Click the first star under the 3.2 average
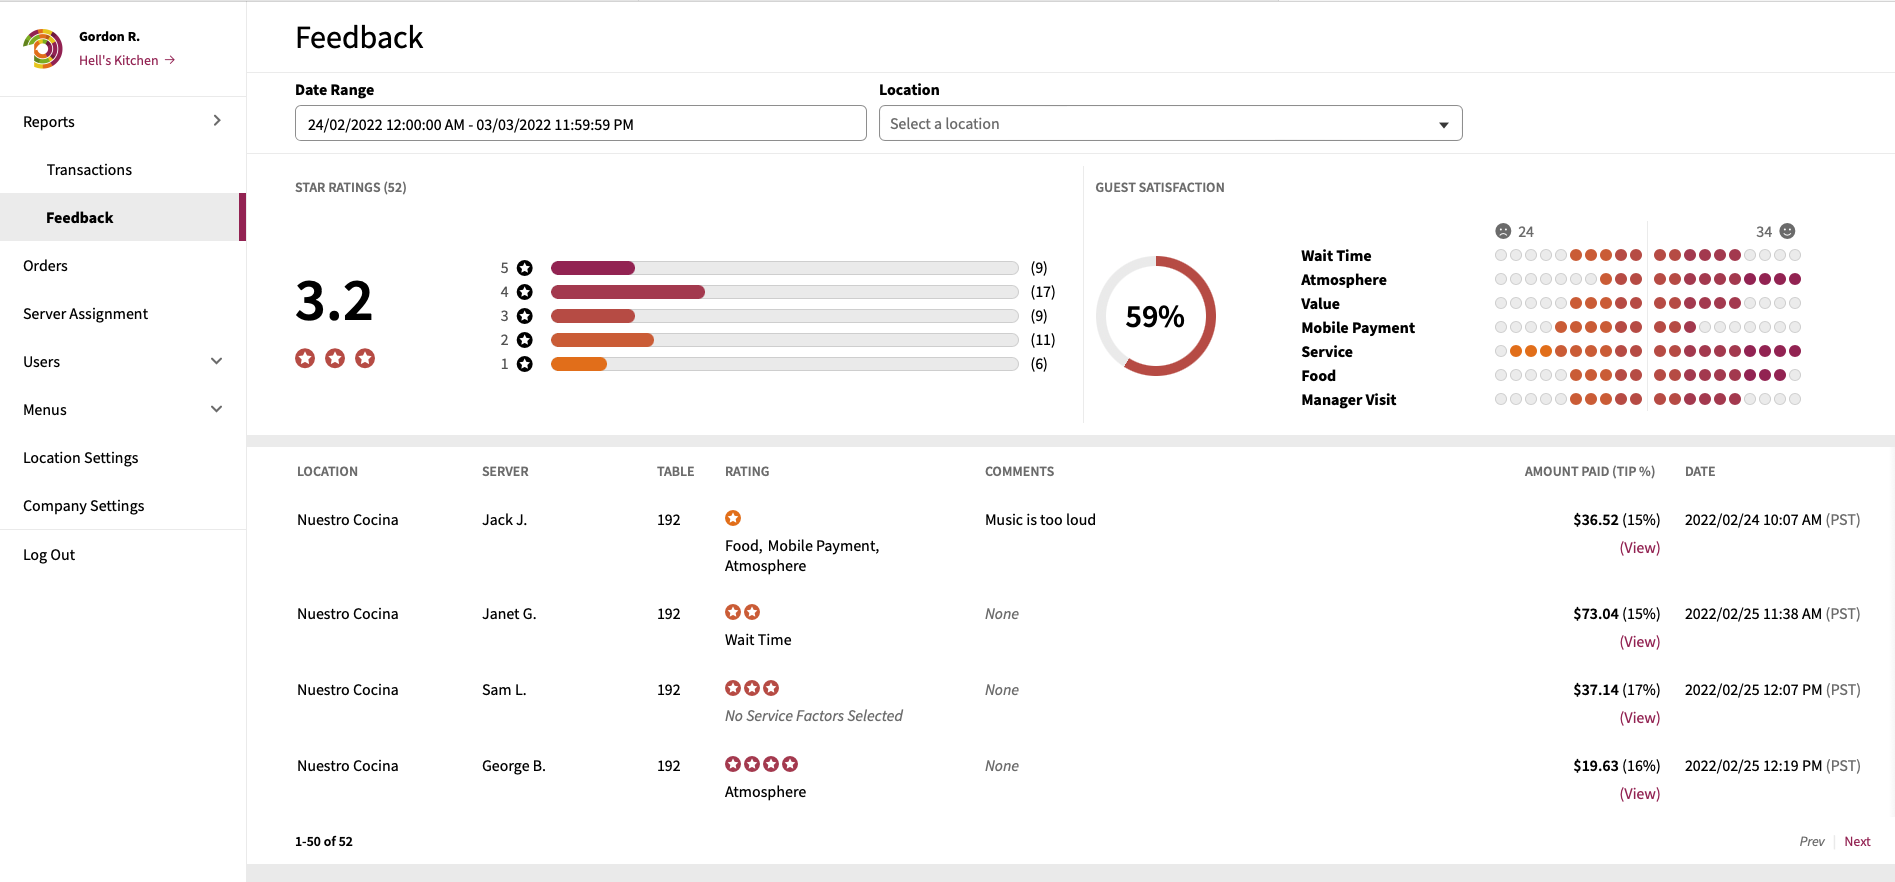The image size is (1895, 882). coord(305,358)
